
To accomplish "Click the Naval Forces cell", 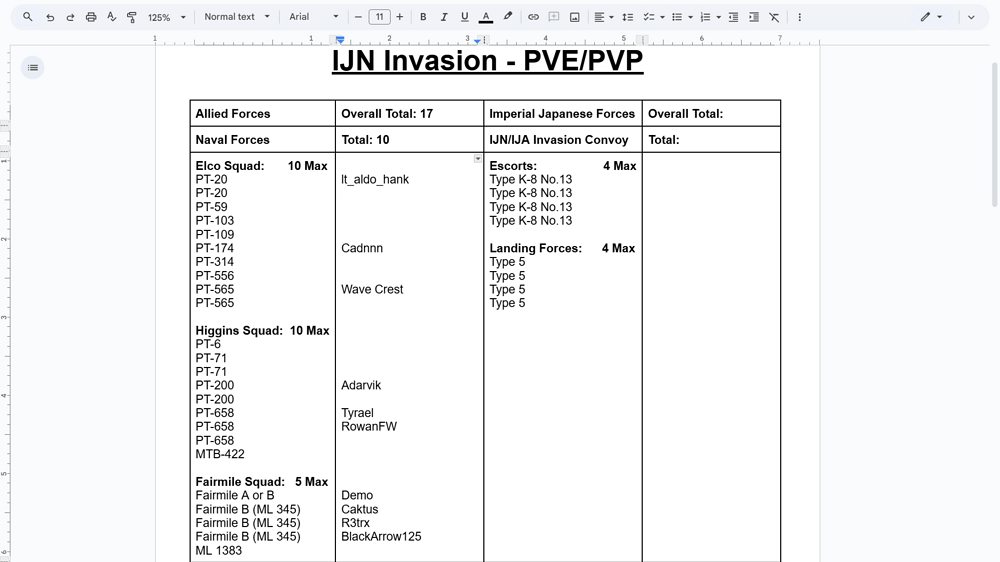I will click(x=263, y=140).
